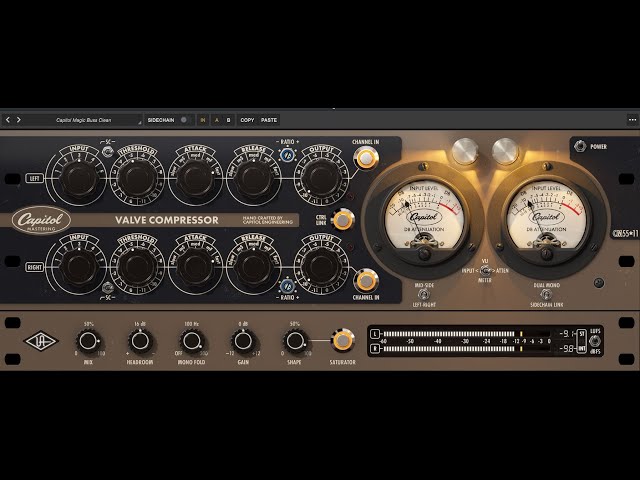Click the 16 dB headroom value
Viewport: 640px width, 480px height.
click(x=140, y=324)
